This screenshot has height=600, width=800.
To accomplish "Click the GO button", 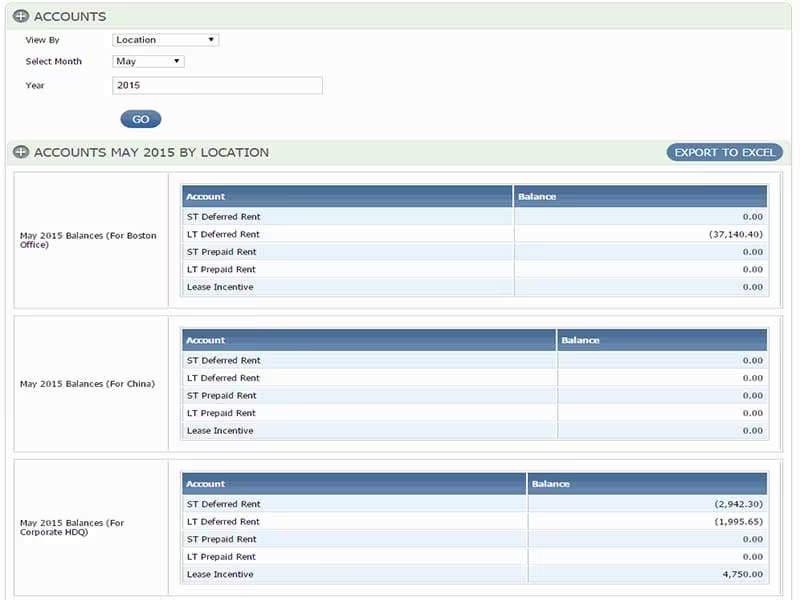I will pos(141,119).
